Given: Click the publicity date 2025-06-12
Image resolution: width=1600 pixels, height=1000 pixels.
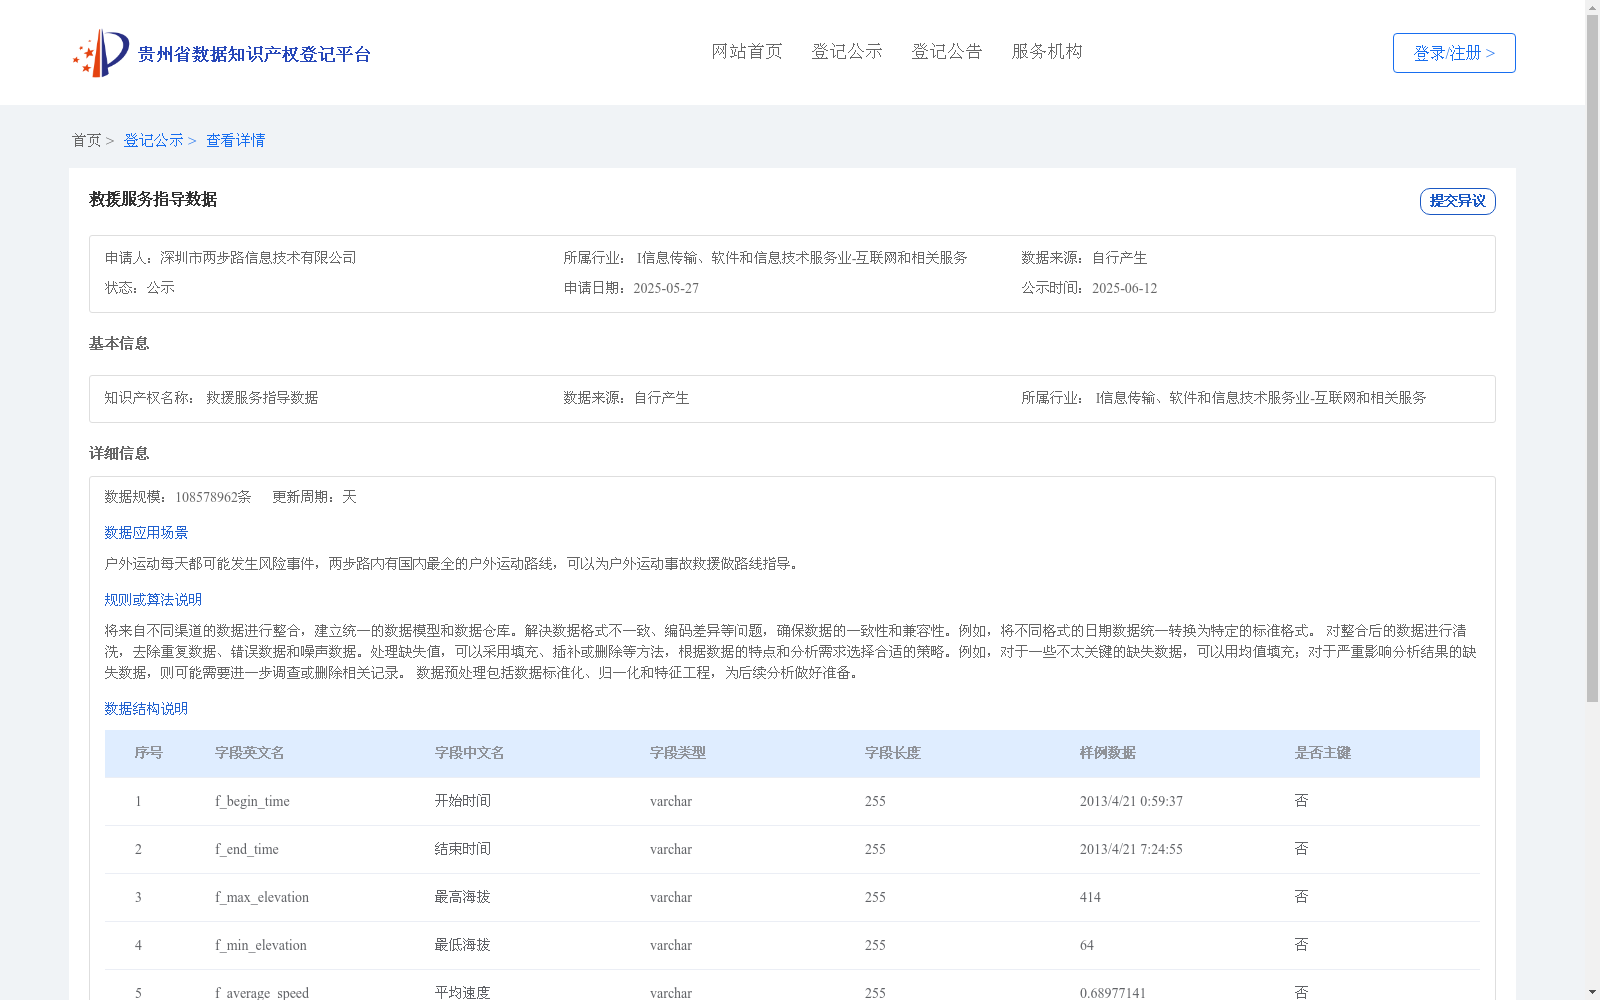Looking at the screenshot, I should [1124, 289].
